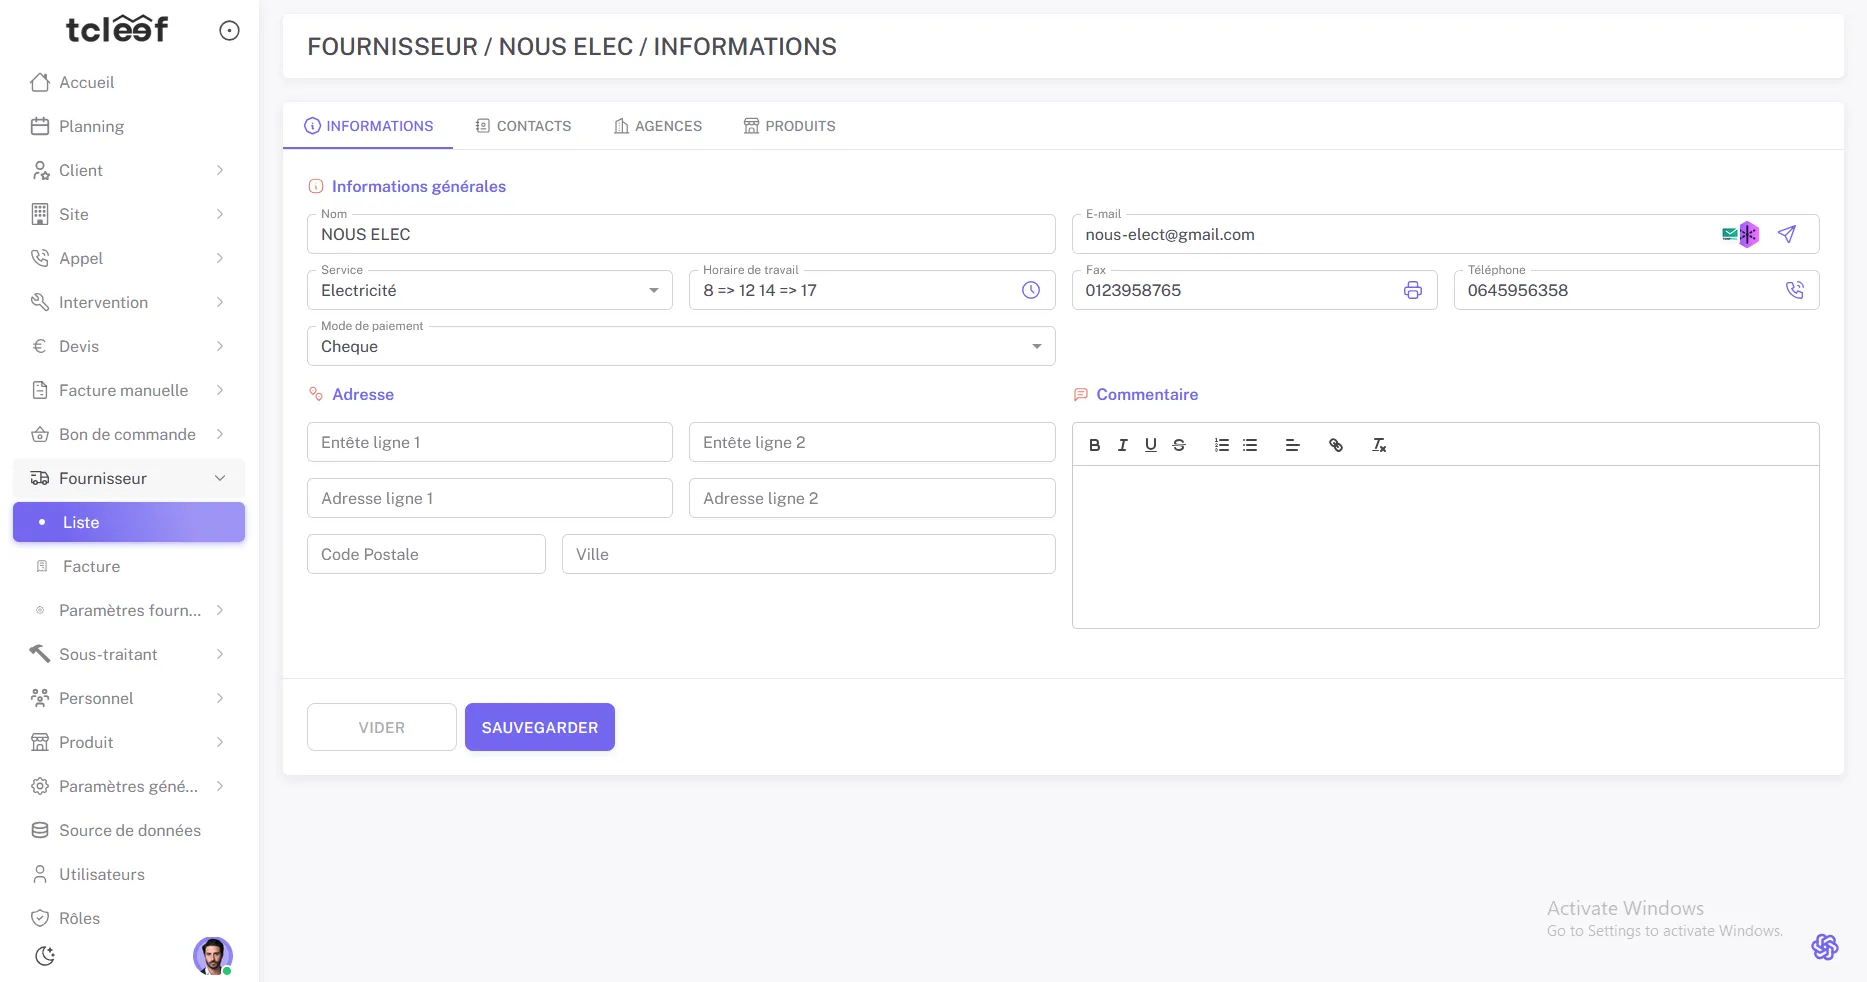Click the telephone call icon
Screen dimensions: 1867x982
[1794, 290]
